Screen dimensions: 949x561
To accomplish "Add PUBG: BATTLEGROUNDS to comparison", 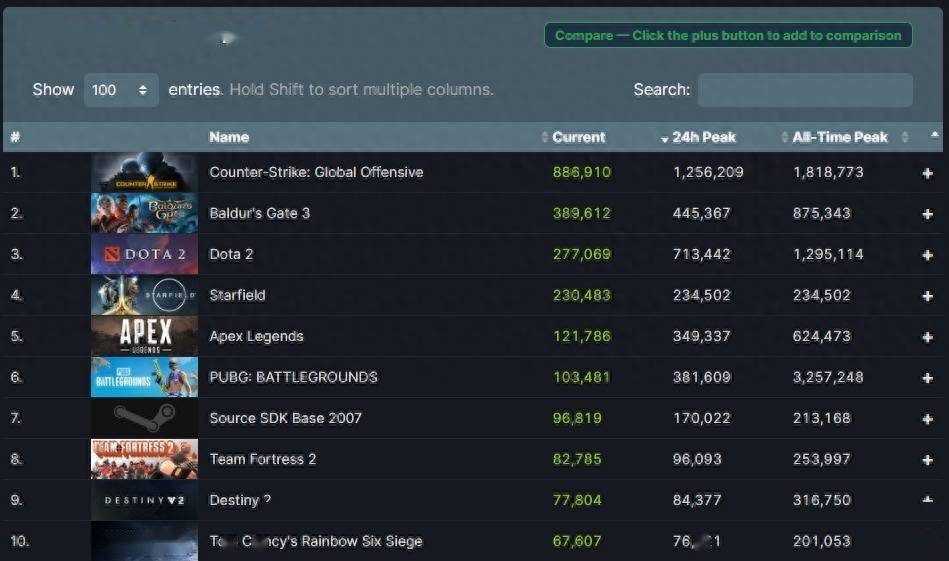I will tap(927, 378).
